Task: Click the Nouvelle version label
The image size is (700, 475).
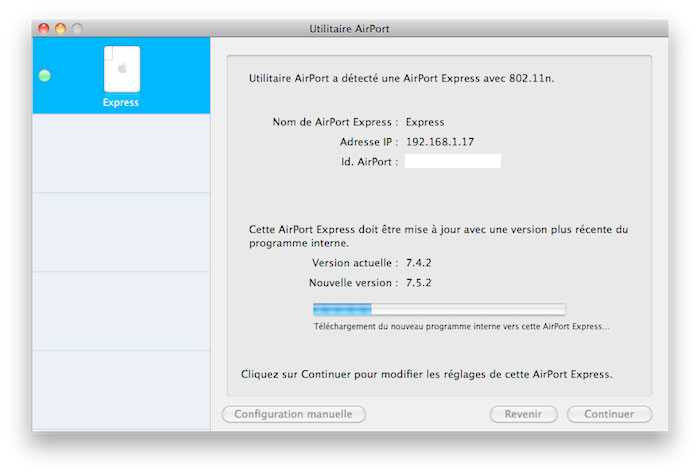Action: pos(353,283)
